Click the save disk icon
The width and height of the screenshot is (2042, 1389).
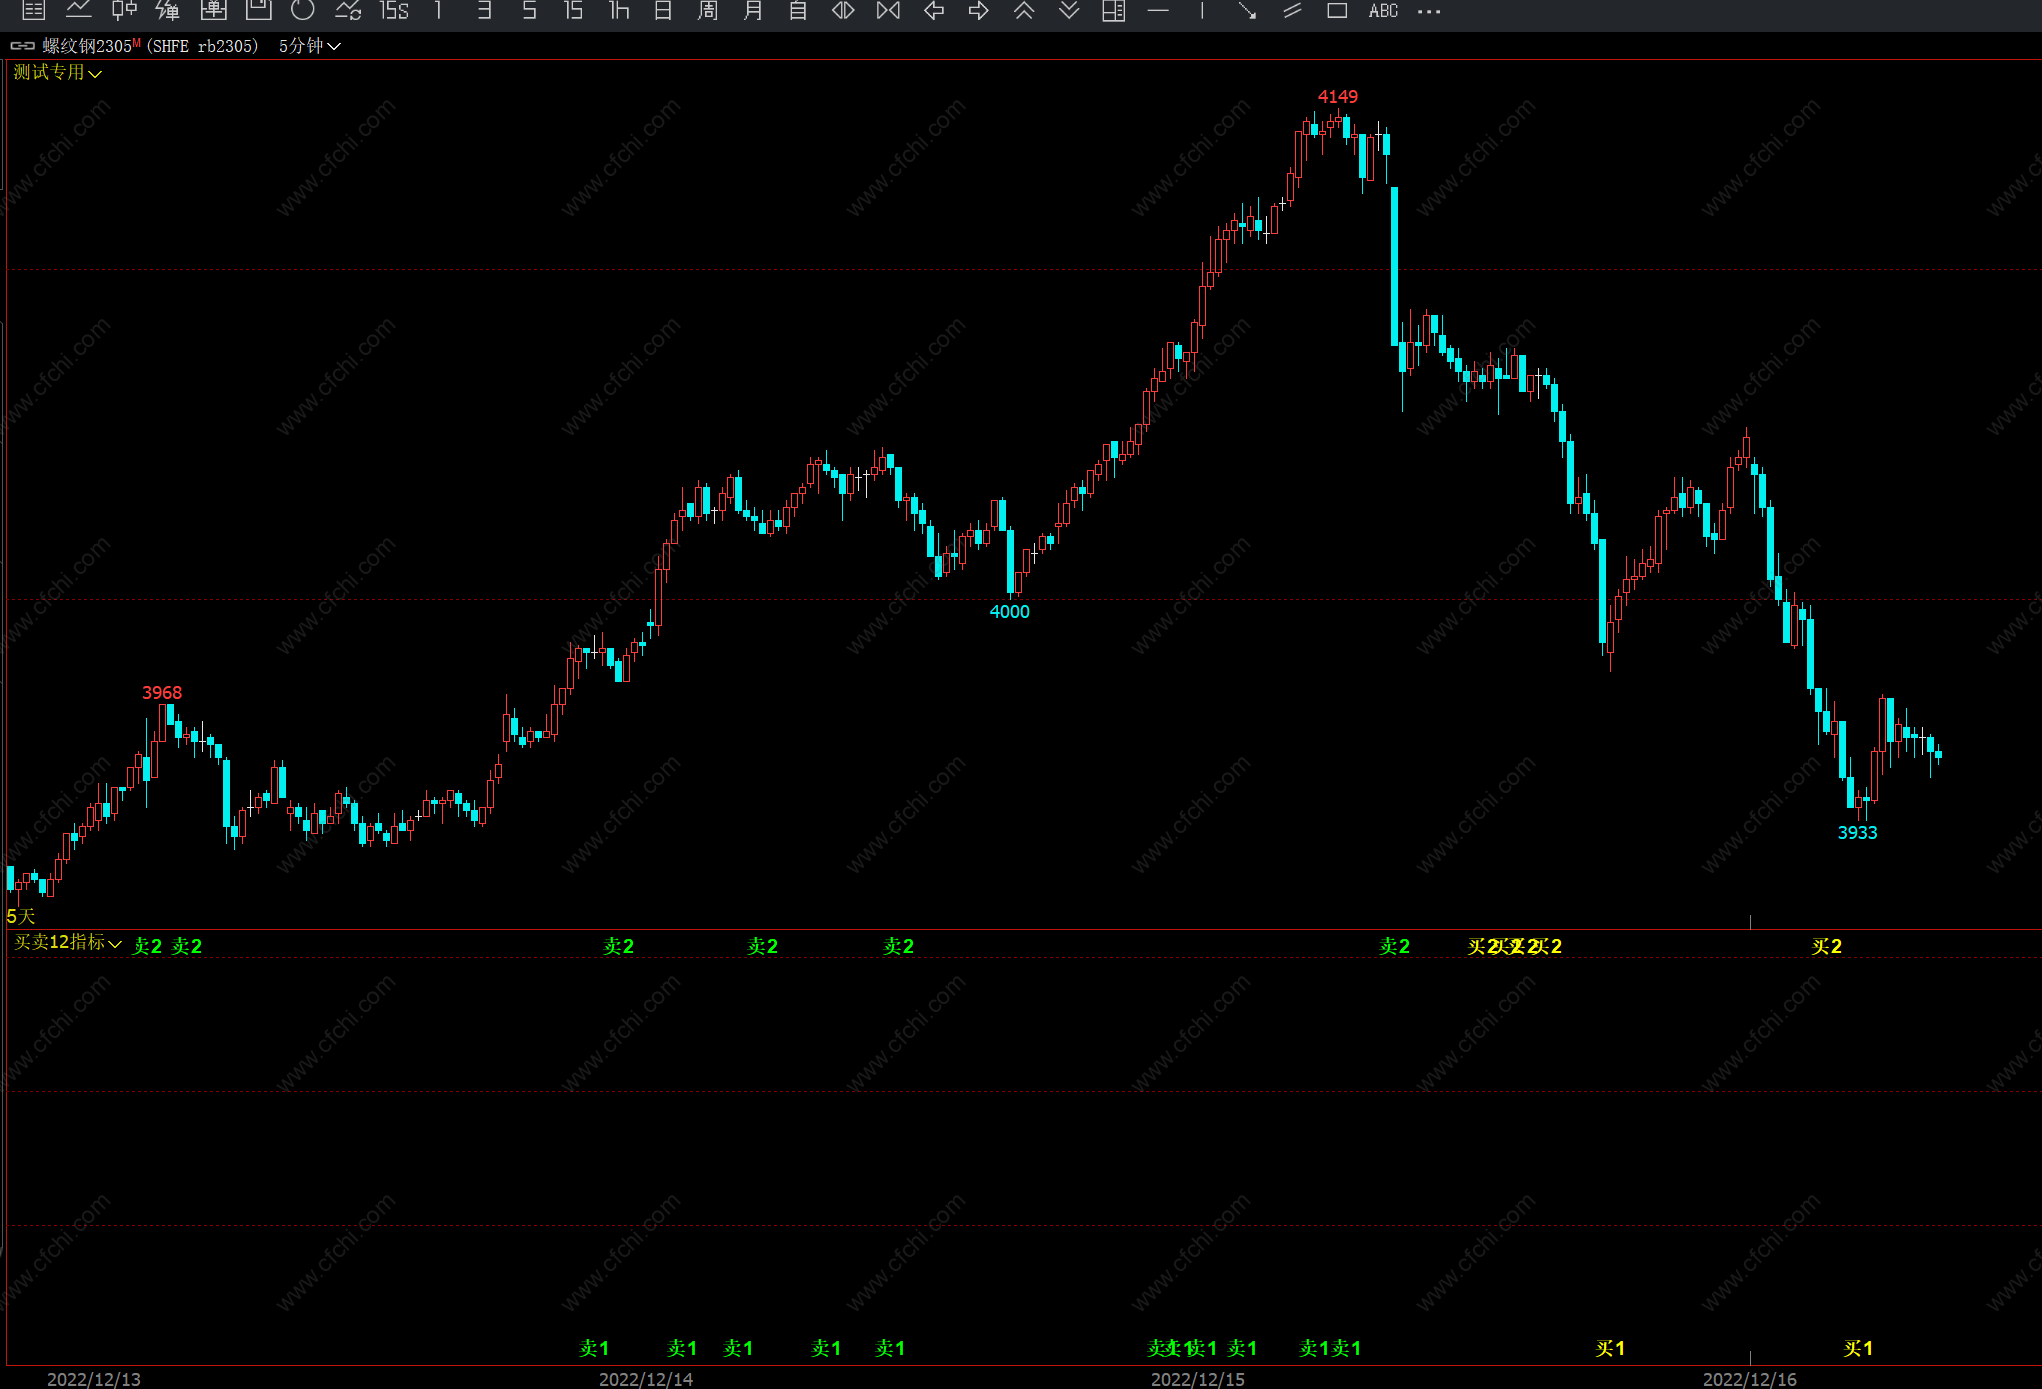pyautogui.click(x=258, y=10)
